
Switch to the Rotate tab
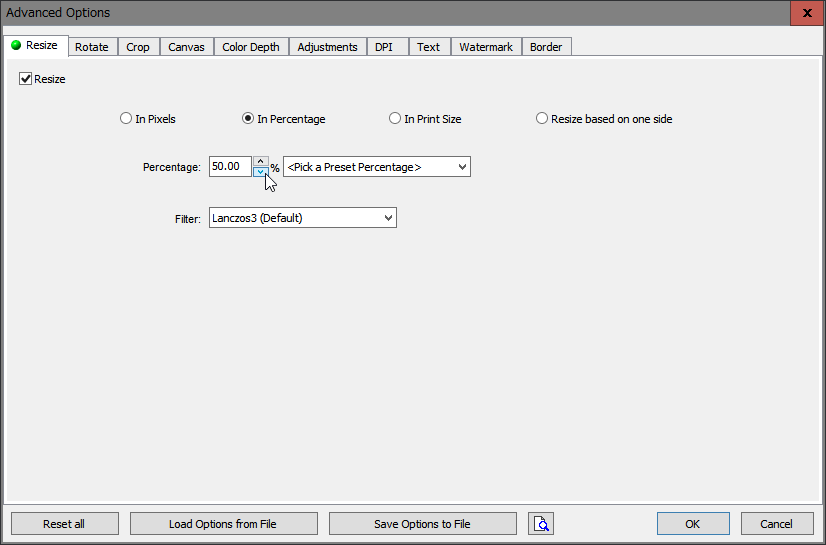[x=92, y=47]
